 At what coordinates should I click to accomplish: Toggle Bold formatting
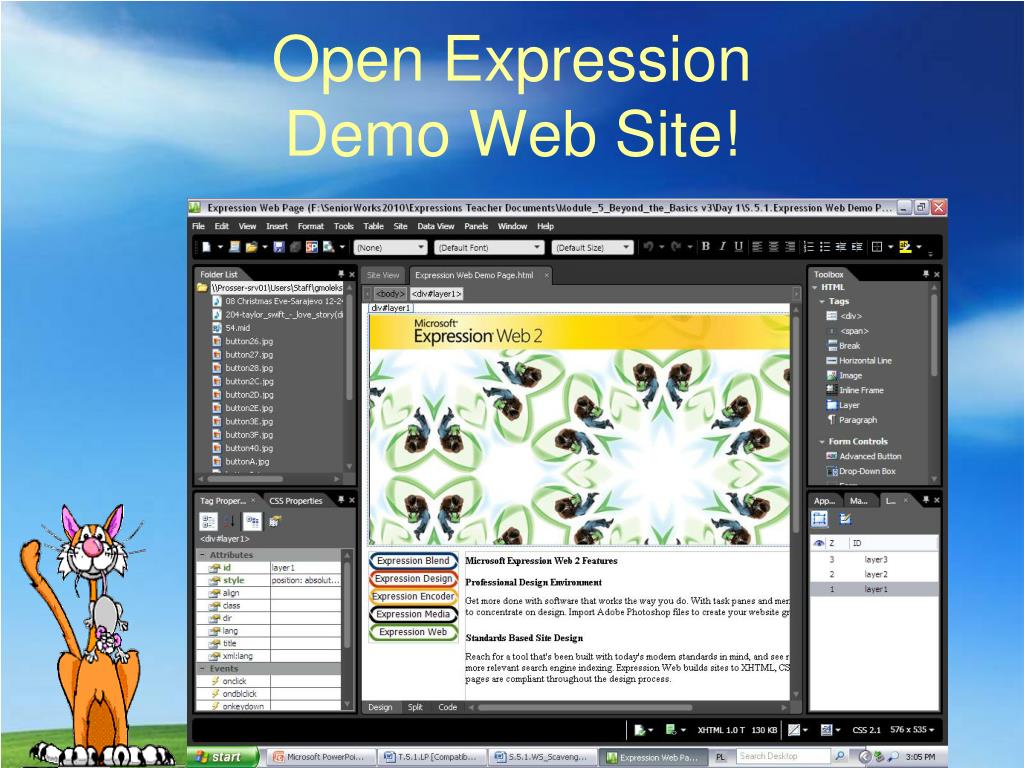pyautogui.click(x=705, y=247)
